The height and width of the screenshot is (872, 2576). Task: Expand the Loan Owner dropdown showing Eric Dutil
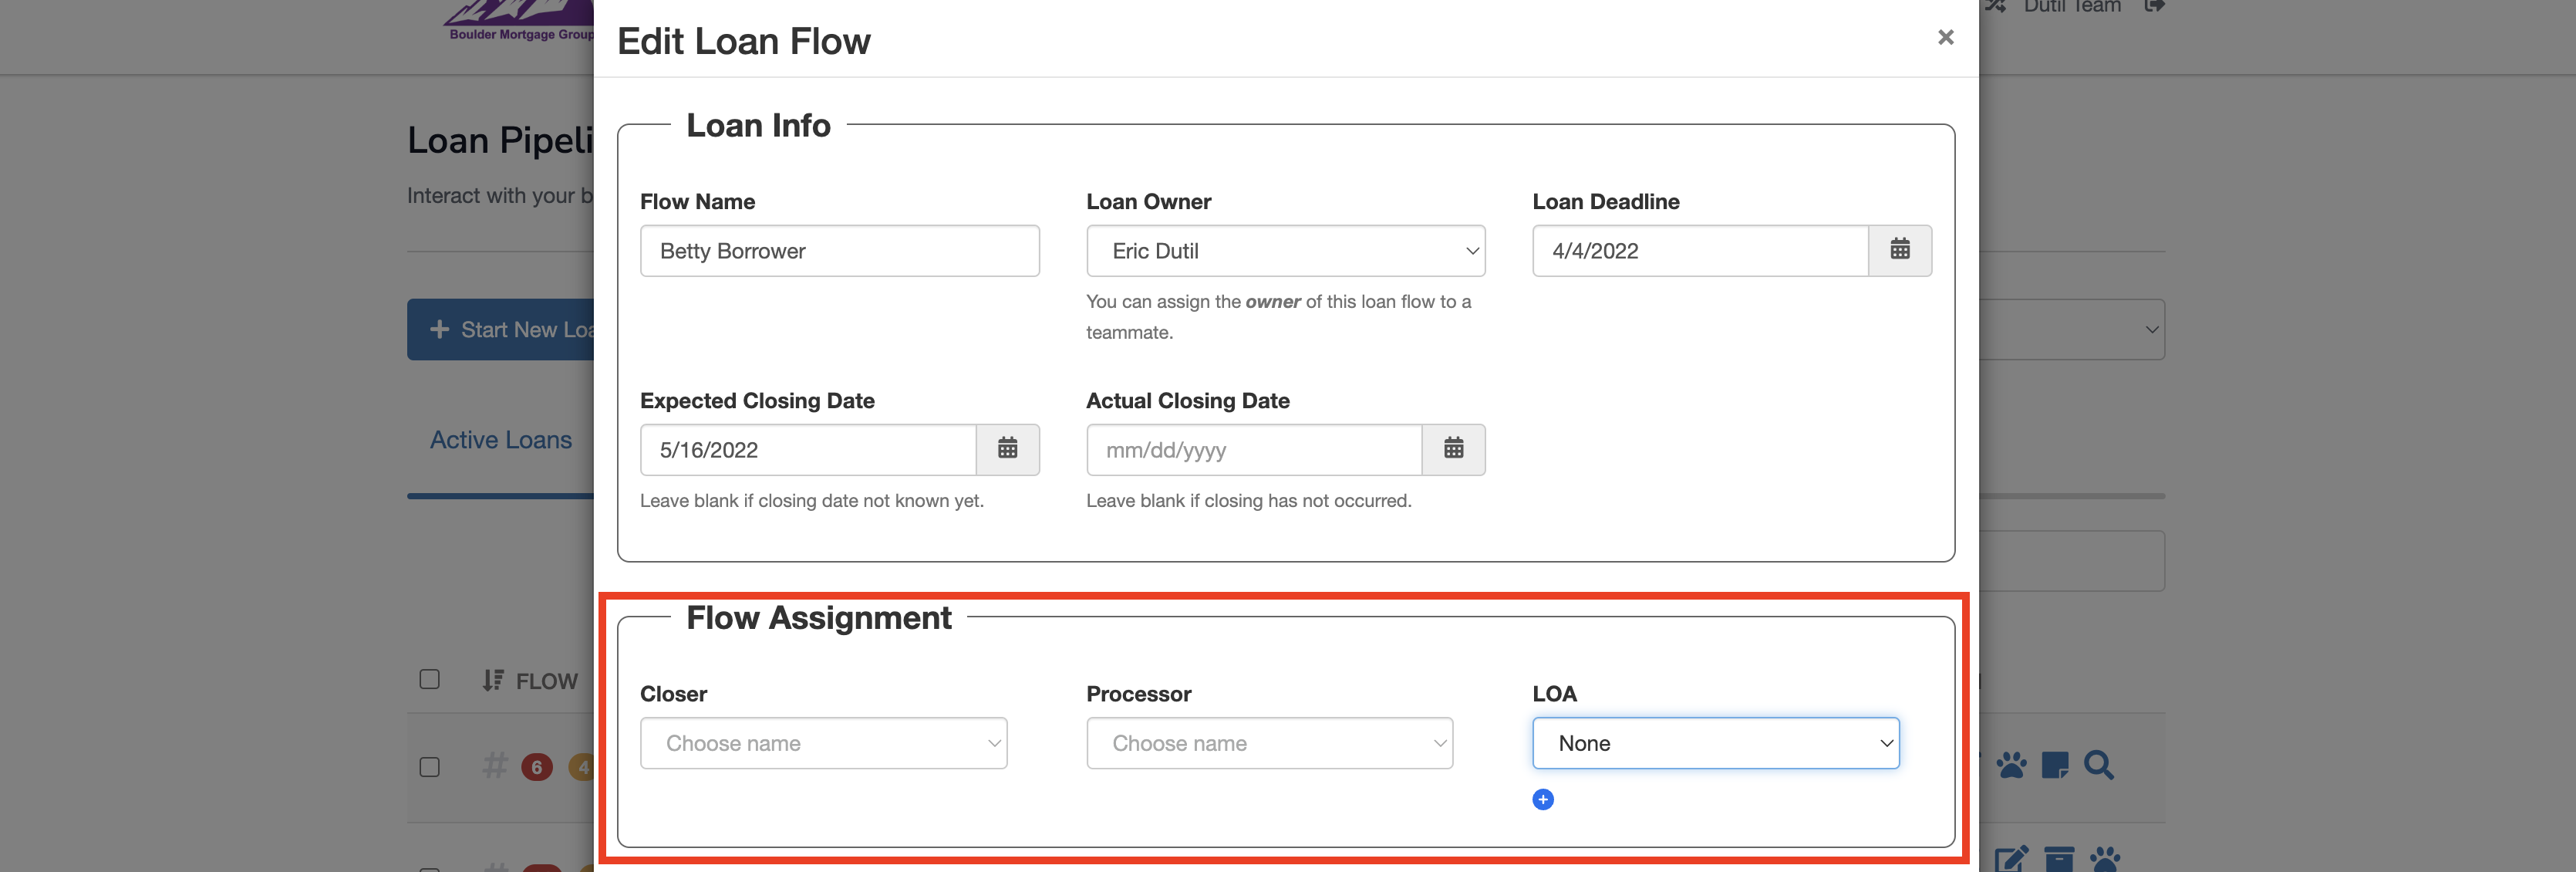click(x=1285, y=250)
